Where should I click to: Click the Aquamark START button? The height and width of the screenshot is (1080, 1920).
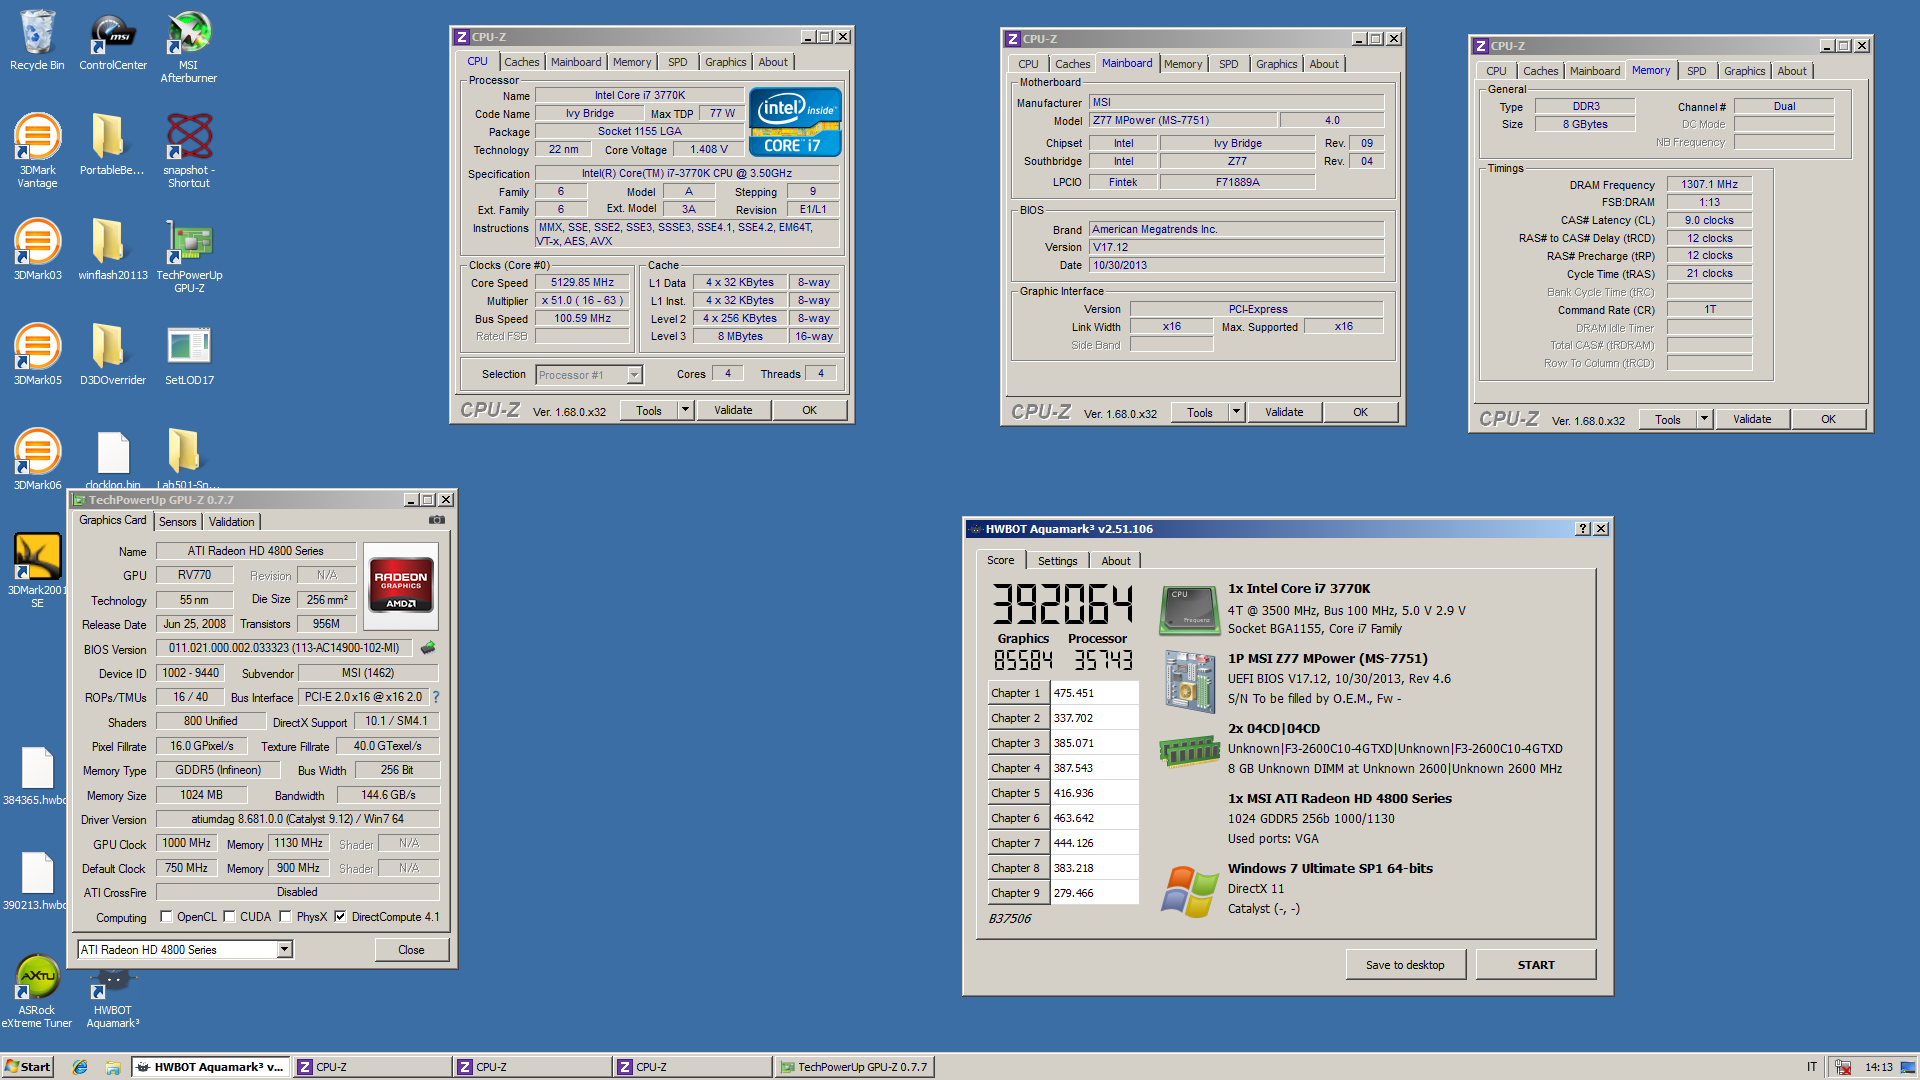(1536, 965)
